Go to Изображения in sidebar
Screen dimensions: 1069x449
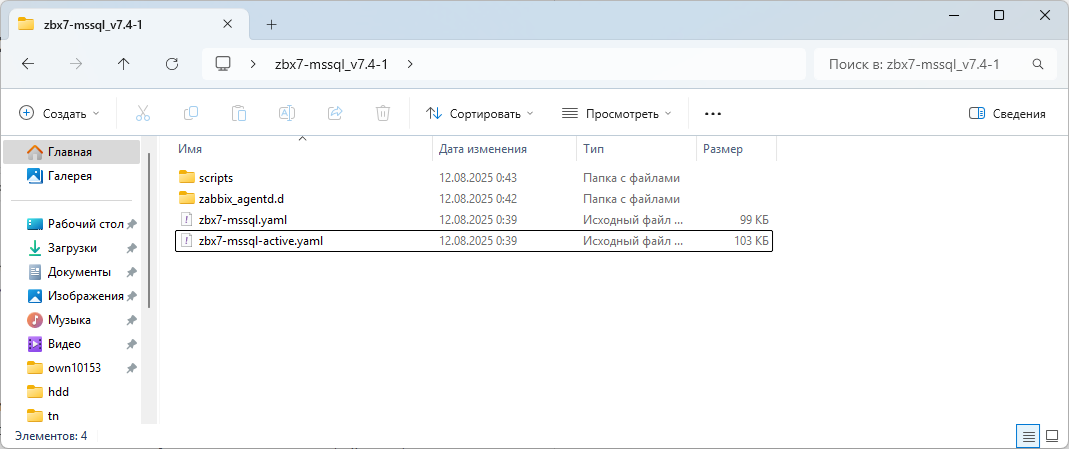pyautogui.click(x=72, y=296)
